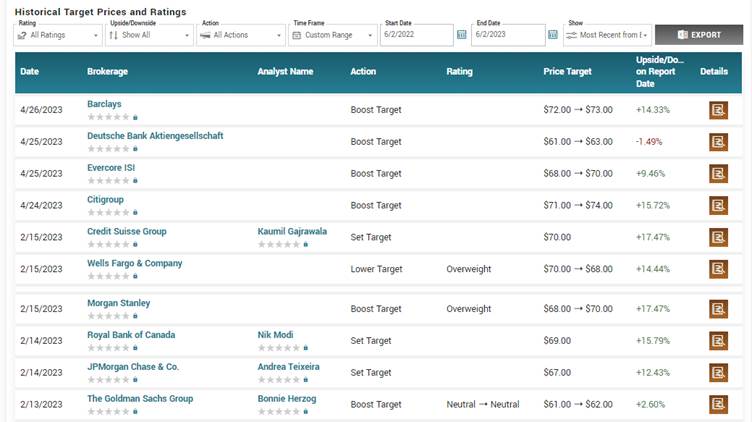
Task: Select the 2/13/2023 date cell
Action: point(41,404)
